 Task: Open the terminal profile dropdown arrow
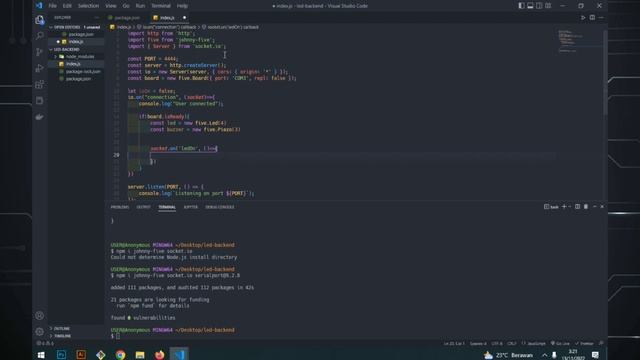pyautogui.click(x=570, y=207)
